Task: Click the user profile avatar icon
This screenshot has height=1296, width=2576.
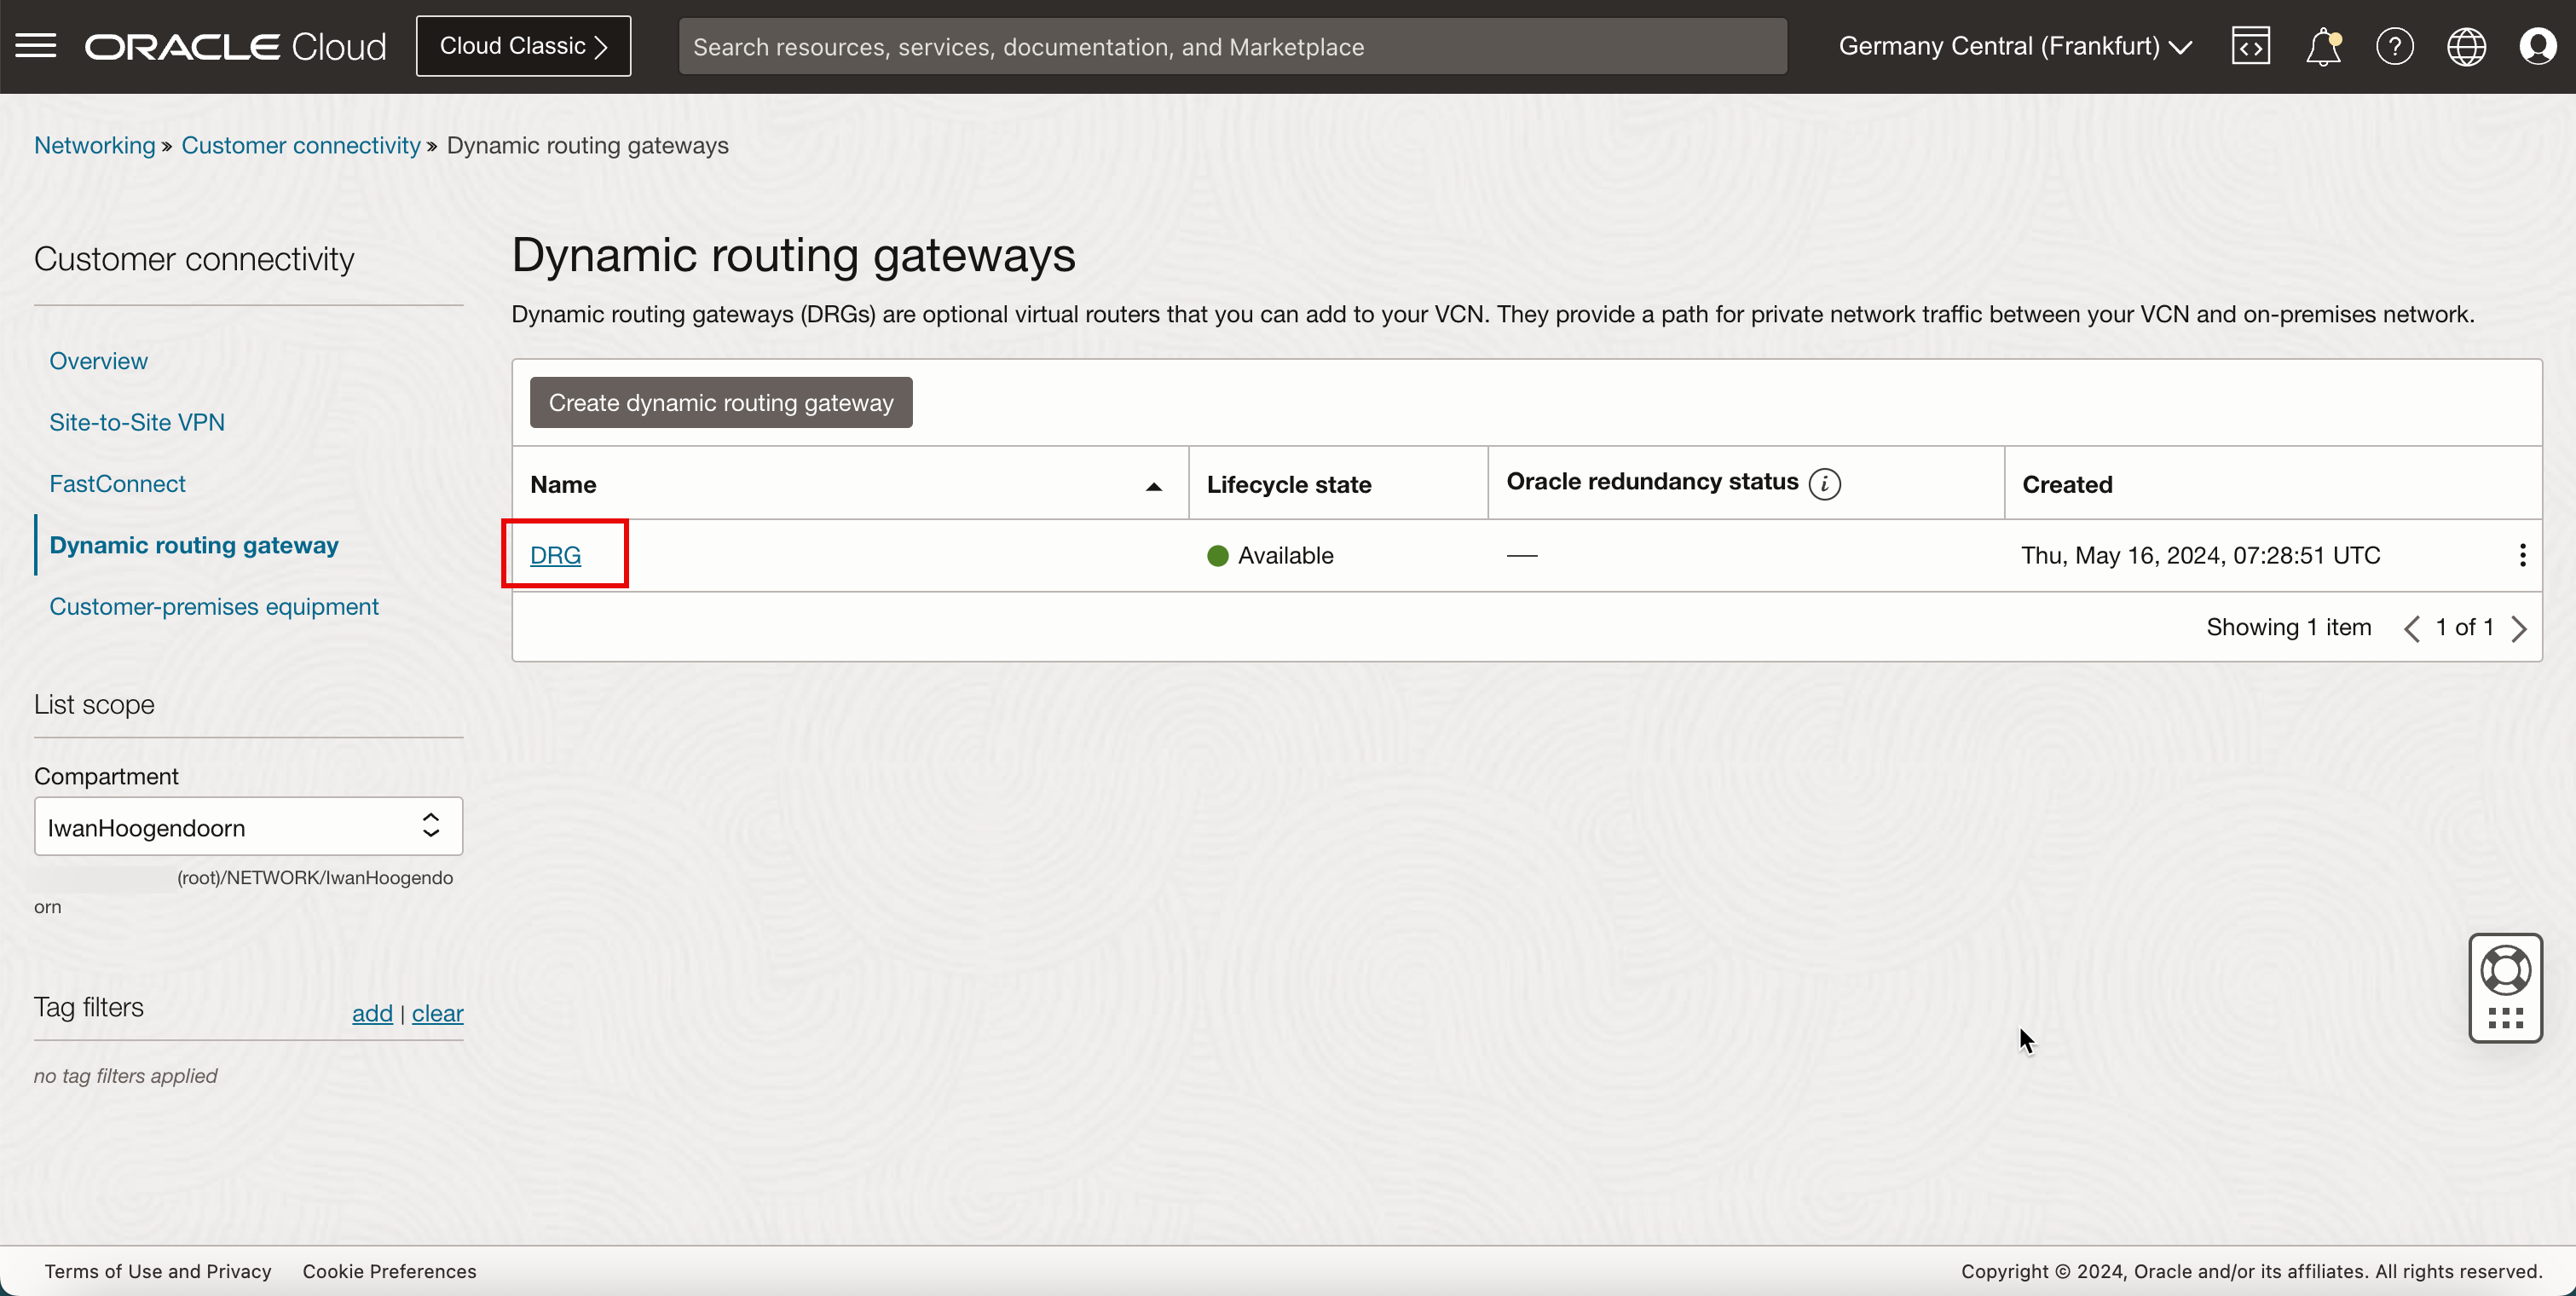Action: (x=2538, y=46)
